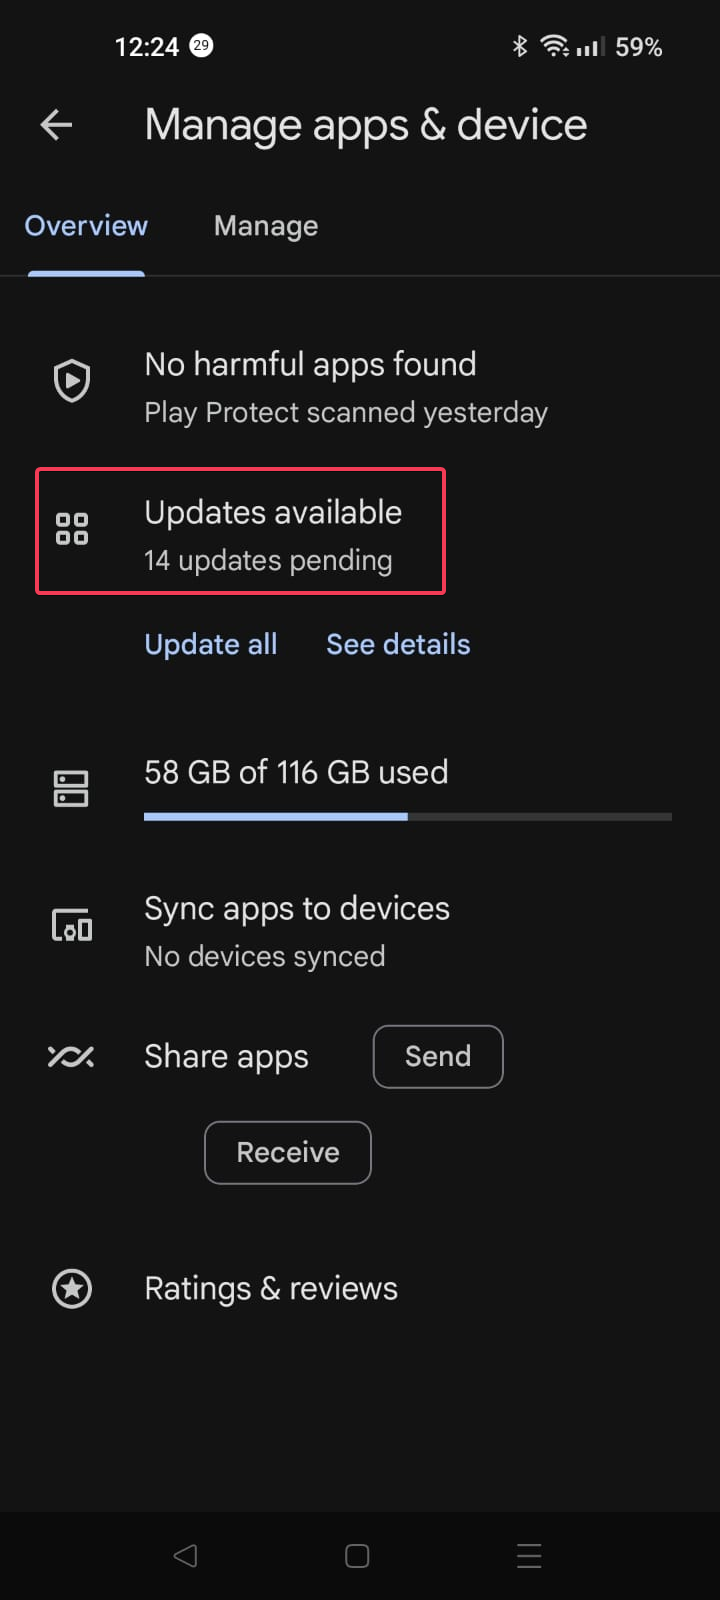Open the Ratings & reviews entry
720x1600 pixels.
pyautogui.click(x=360, y=1289)
